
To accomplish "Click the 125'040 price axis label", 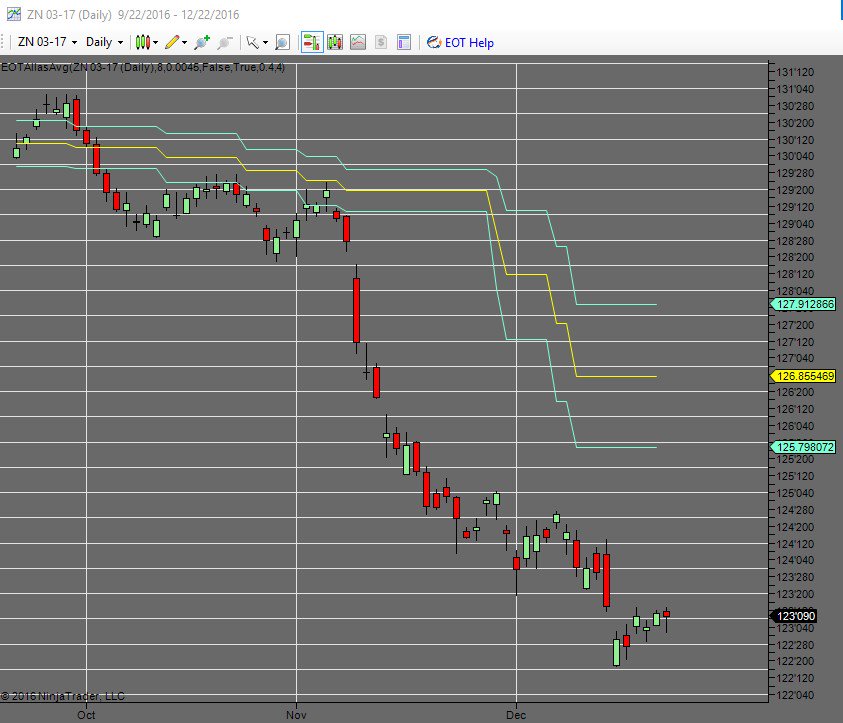I will click(795, 493).
